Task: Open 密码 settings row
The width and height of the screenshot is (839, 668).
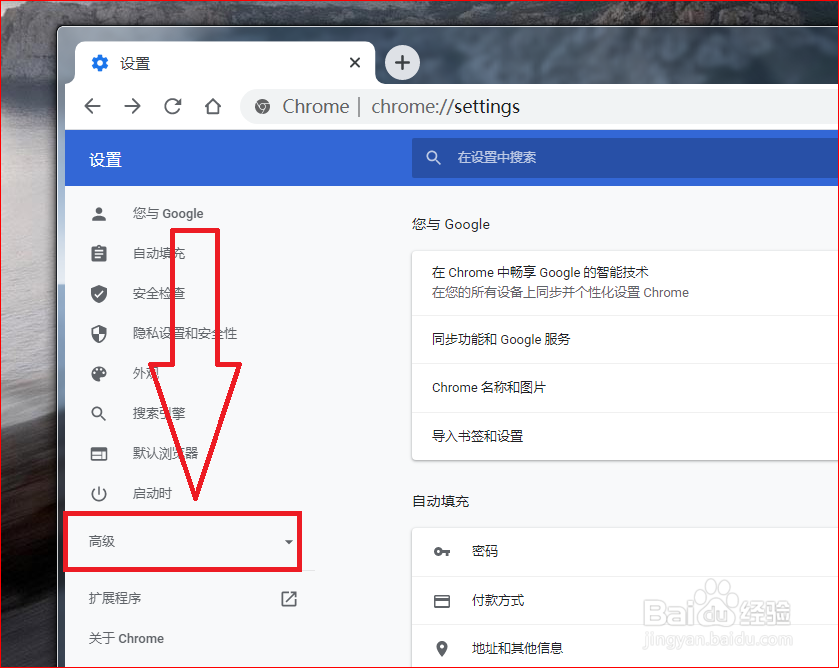Action: [625, 552]
